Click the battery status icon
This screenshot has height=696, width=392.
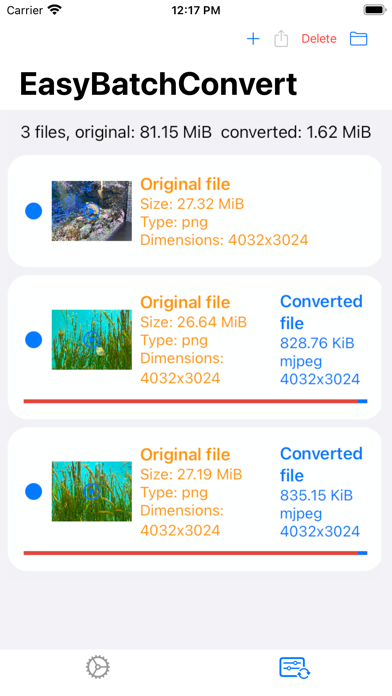375,10
